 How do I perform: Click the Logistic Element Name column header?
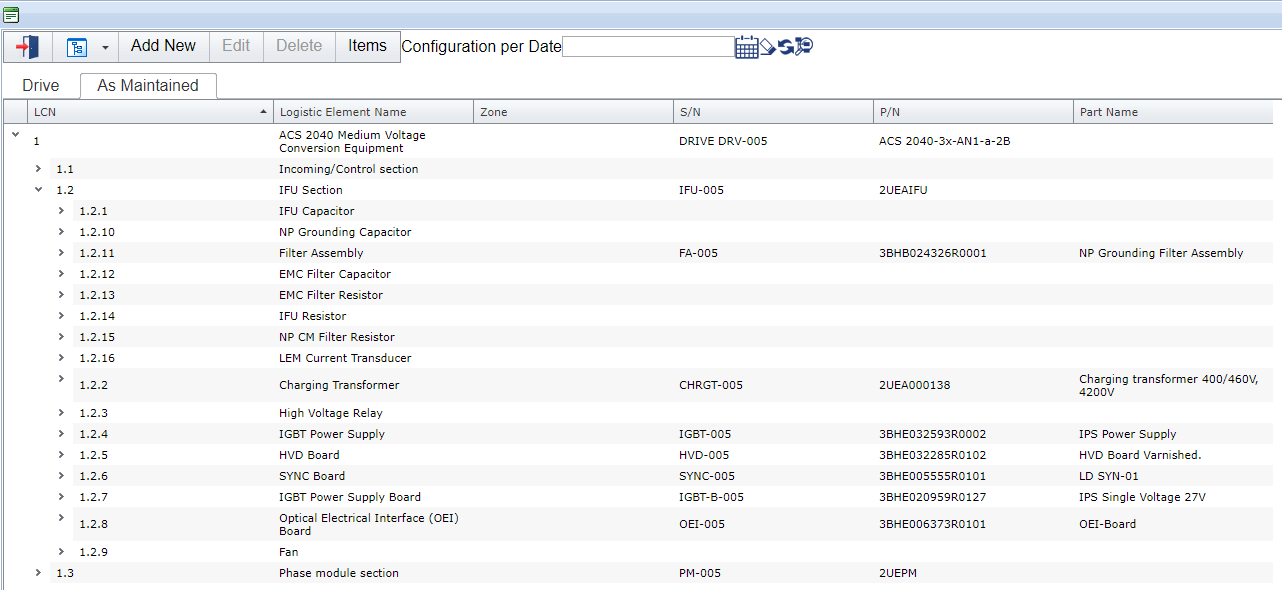[373, 112]
